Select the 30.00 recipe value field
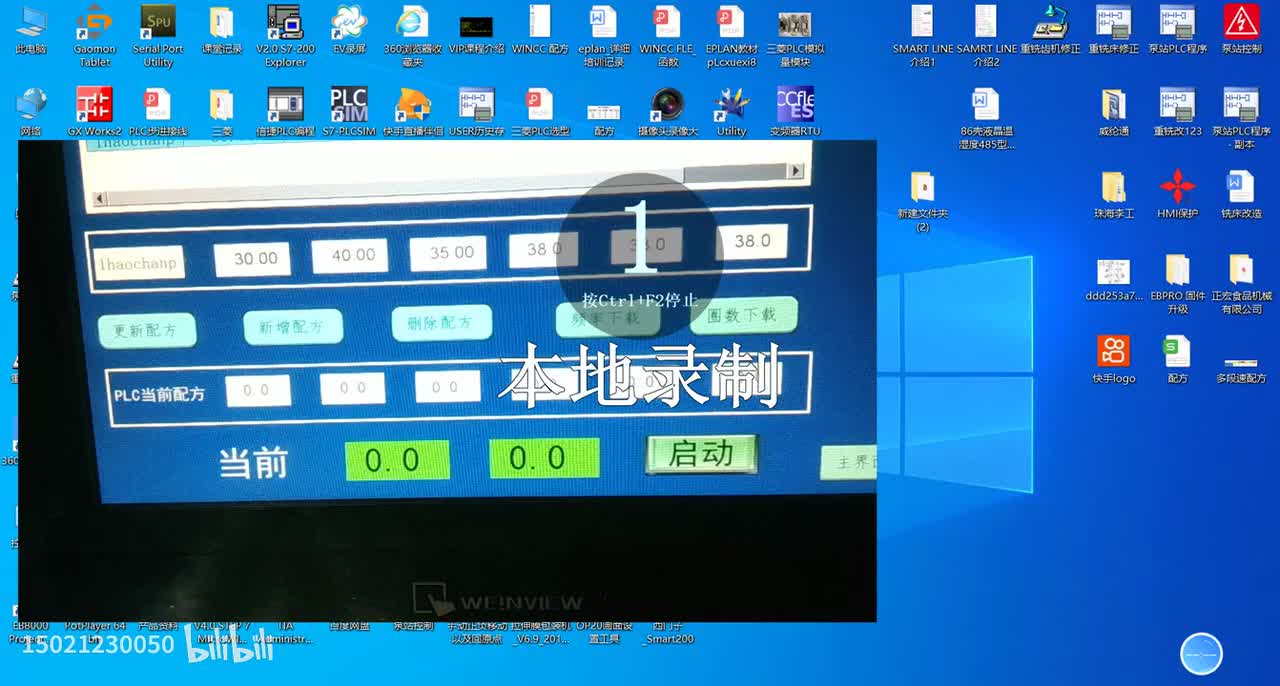Screen dimensions: 1280x686 tap(252, 259)
